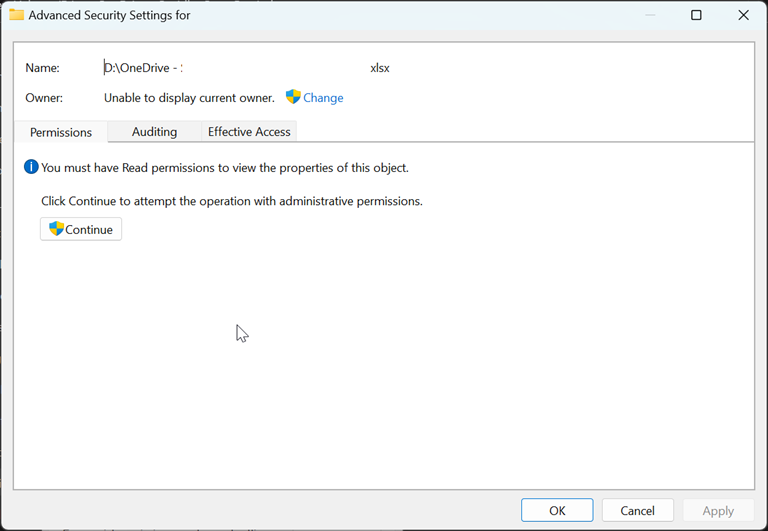Click the Read permissions required message
The width and height of the screenshot is (768, 531).
click(x=224, y=168)
